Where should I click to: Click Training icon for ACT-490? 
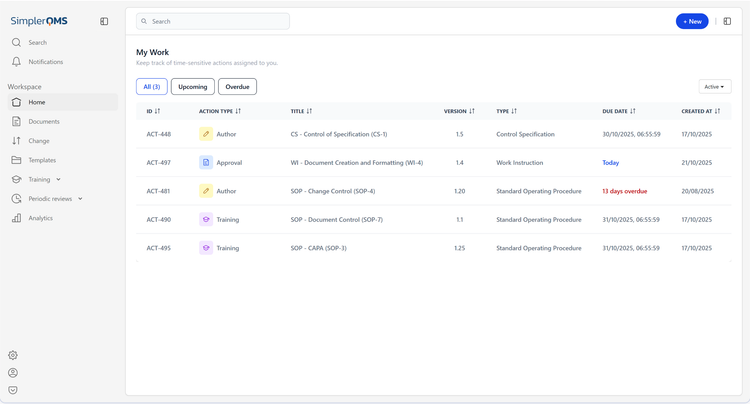click(x=206, y=219)
